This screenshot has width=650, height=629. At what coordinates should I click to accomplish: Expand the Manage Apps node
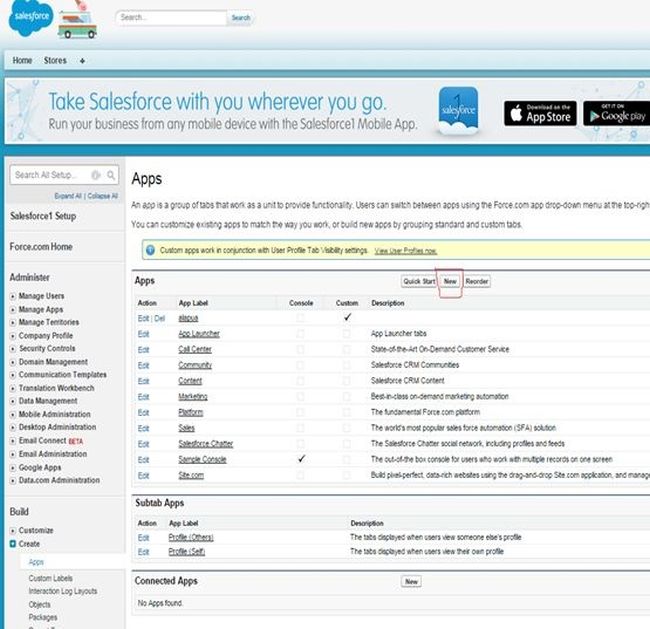tap(13, 310)
